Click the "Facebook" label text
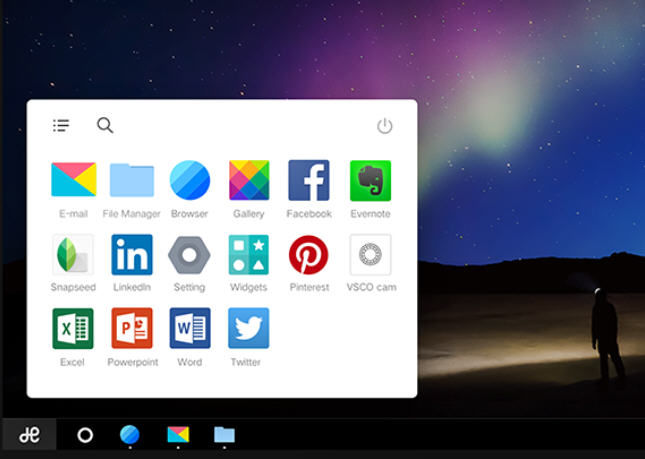Viewport: 645px width, 459px height. pyautogui.click(x=309, y=214)
